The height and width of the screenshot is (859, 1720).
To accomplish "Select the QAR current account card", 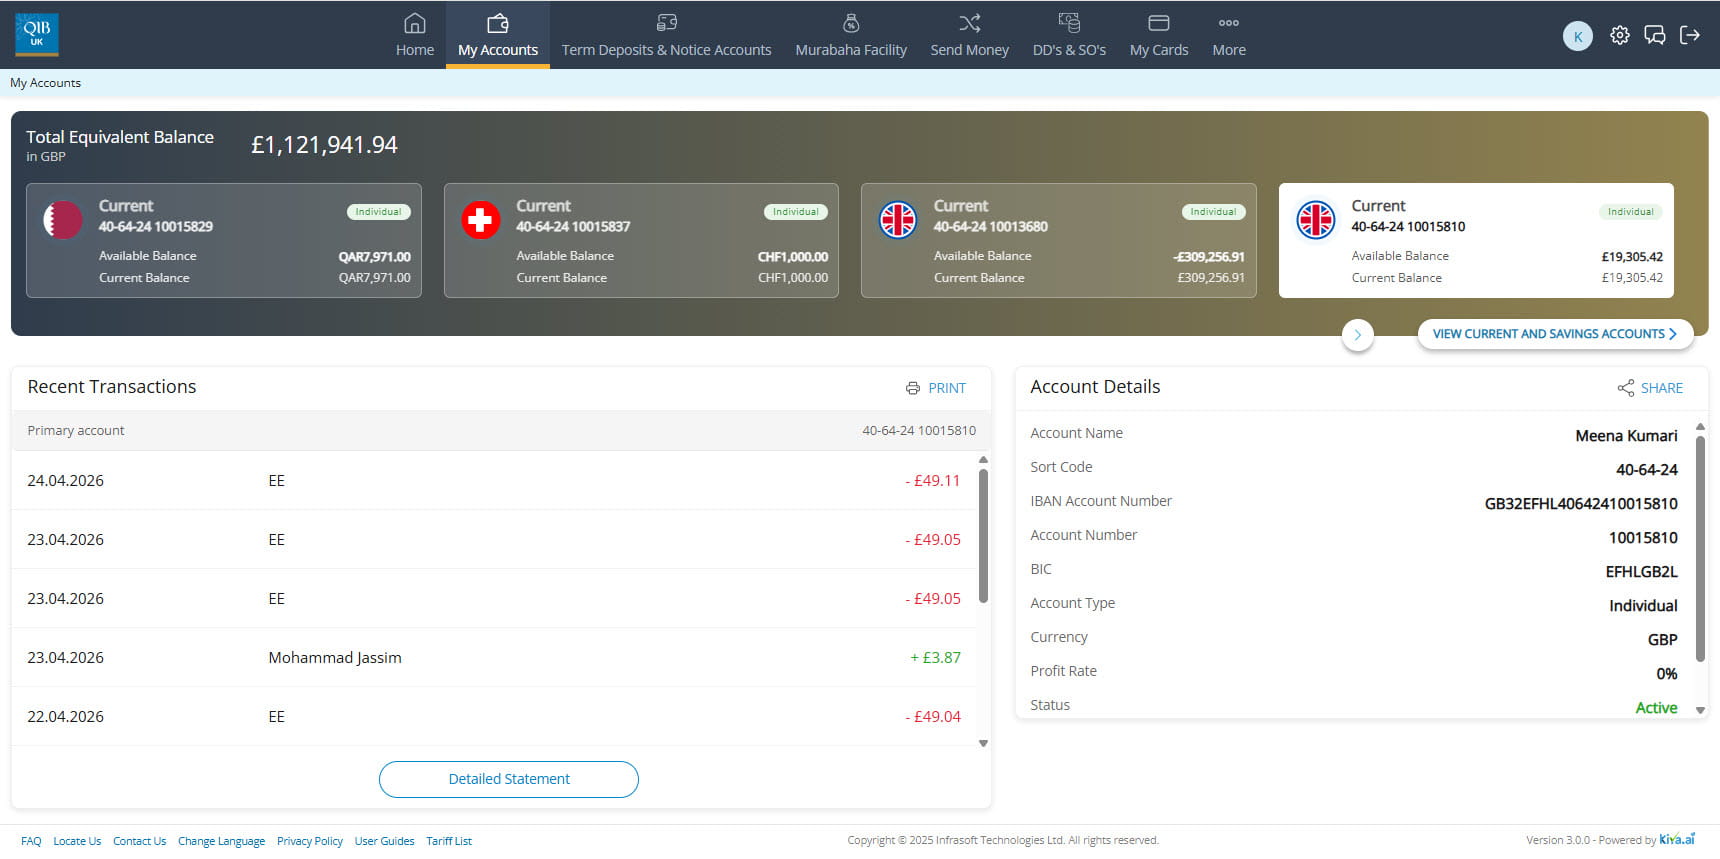I will point(224,240).
